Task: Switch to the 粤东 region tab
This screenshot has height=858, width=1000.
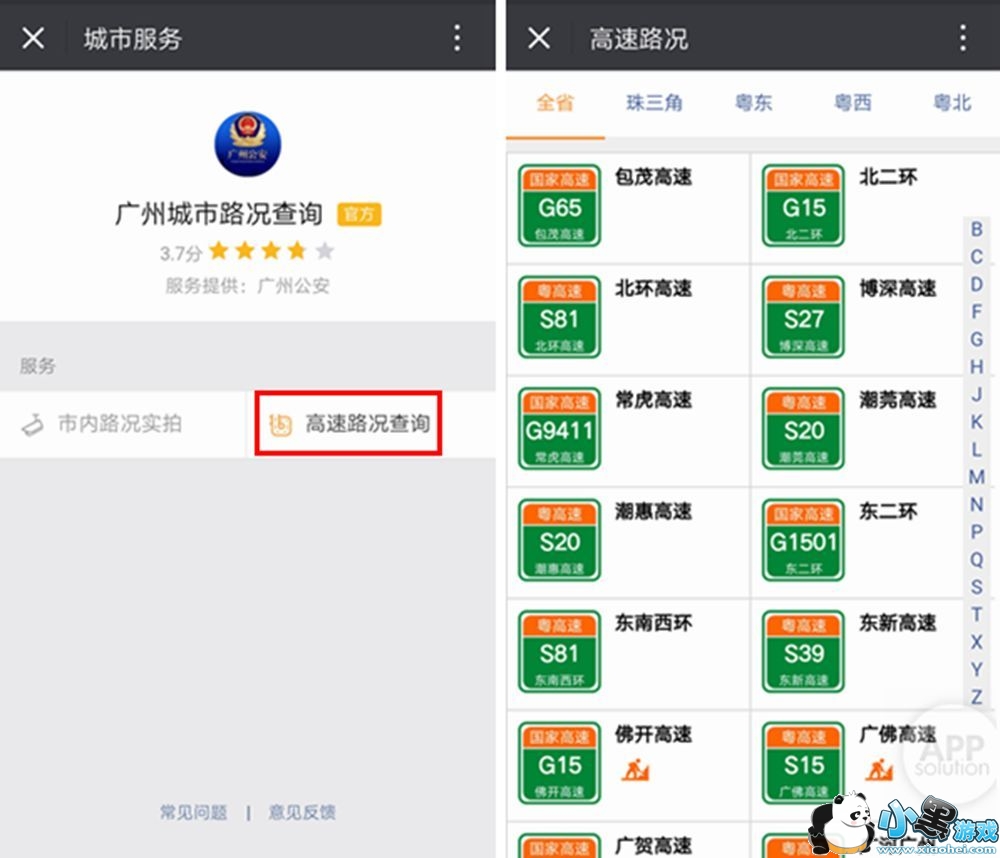Action: tap(753, 103)
